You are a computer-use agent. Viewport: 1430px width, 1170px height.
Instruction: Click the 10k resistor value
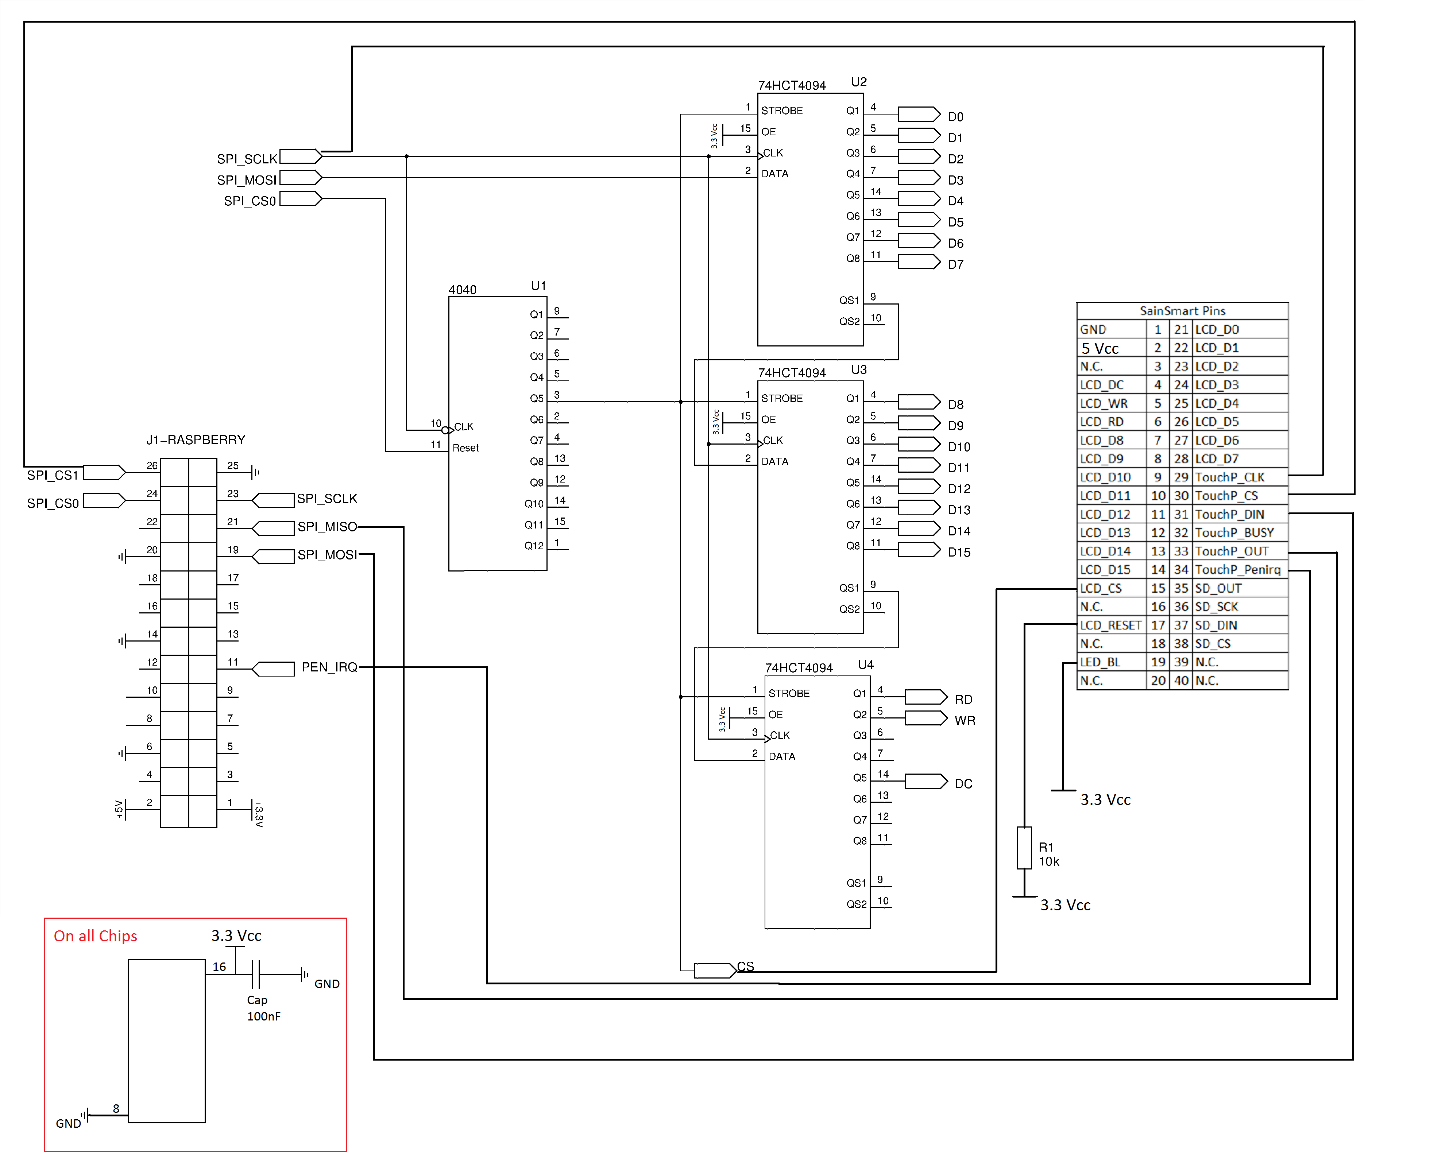click(x=1049, y=862)
